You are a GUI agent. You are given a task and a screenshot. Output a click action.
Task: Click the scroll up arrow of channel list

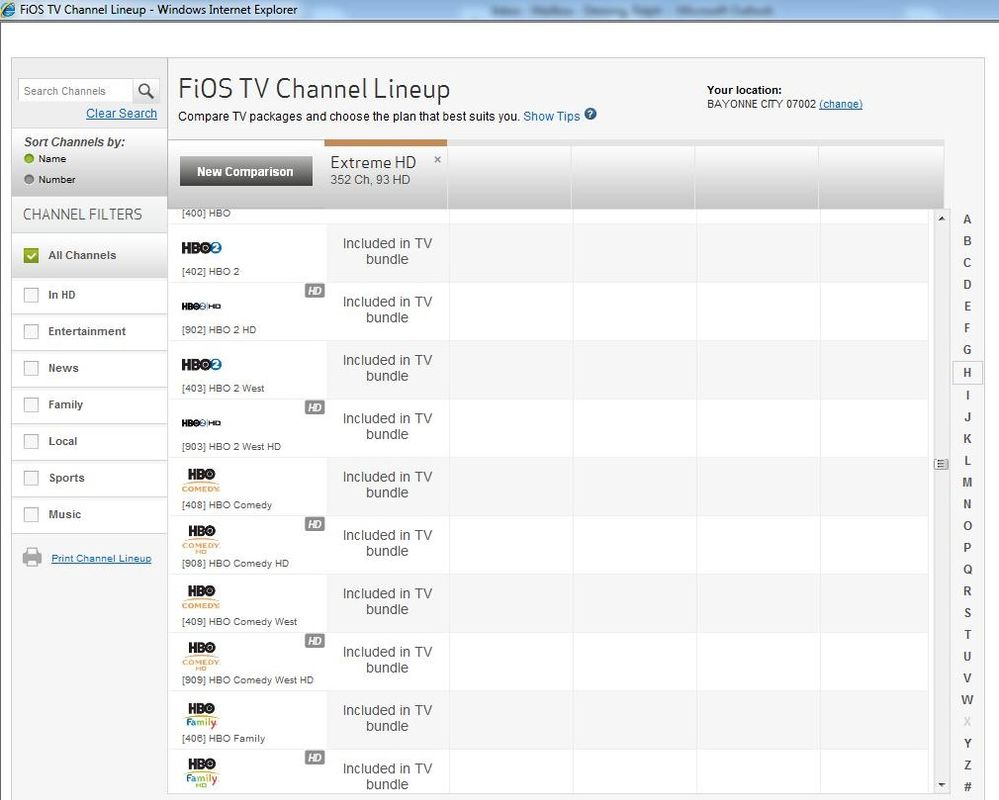pos(941,219)
